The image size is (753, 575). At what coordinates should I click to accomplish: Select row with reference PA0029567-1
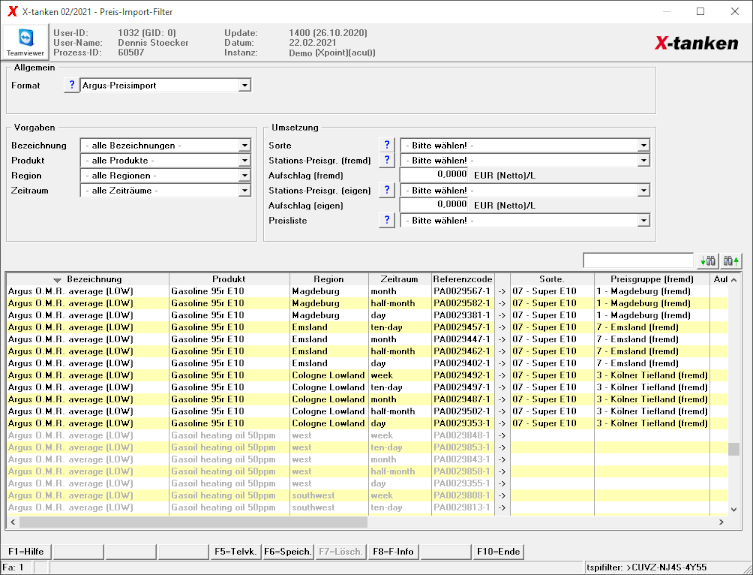tap(367, 291)
